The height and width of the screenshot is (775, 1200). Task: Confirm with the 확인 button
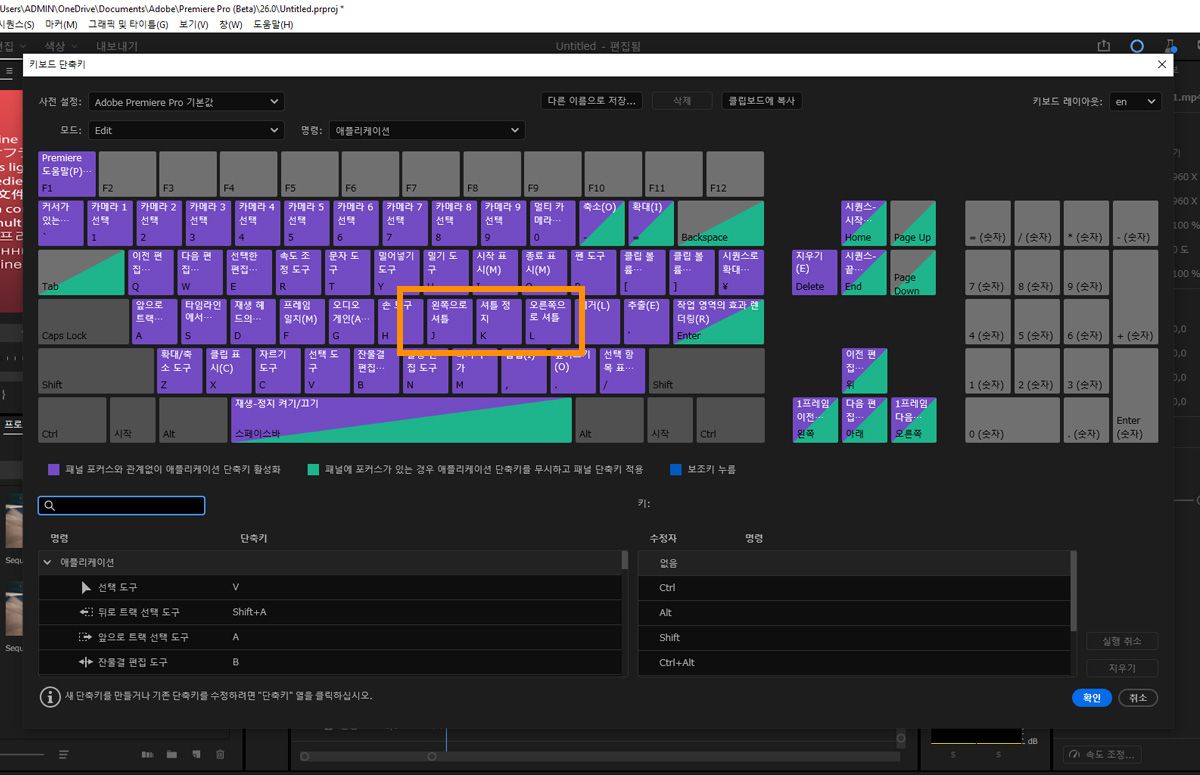click(1091, 698)
